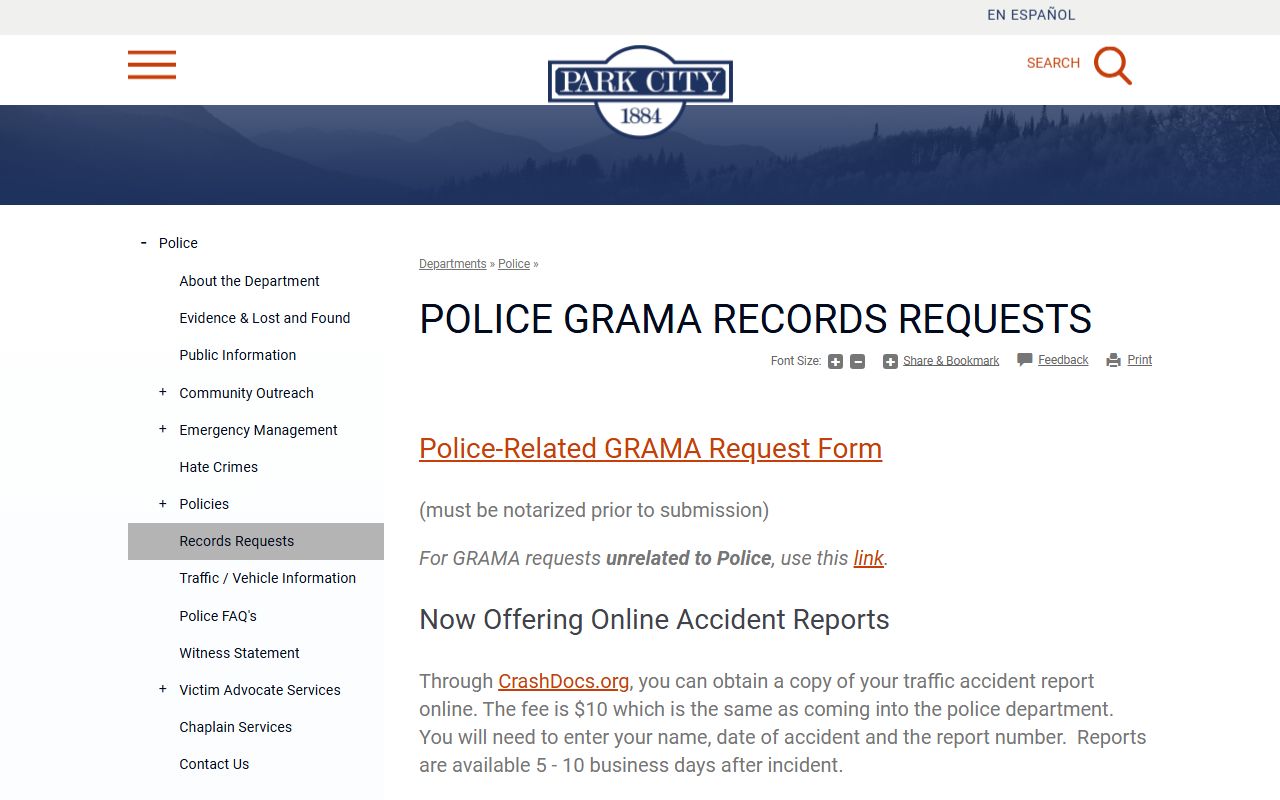Open Community Outreach page
This screenshot has height=800, width=1280.
pos(246,393)
